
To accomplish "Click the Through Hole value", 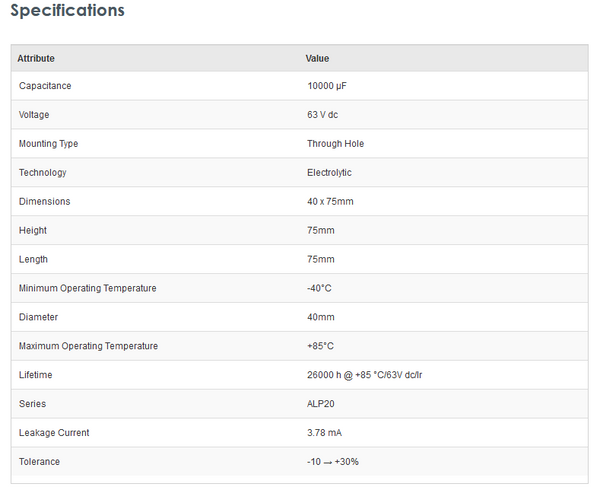I will pyautogui.click(x=335, y=144).
